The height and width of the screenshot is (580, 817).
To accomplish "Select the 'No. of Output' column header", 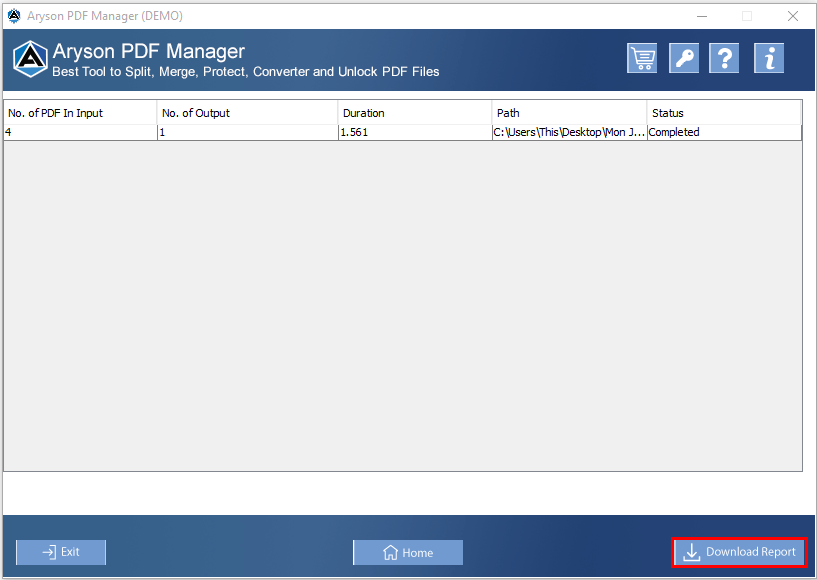I will pyautogui.click(x=247, y=113).
